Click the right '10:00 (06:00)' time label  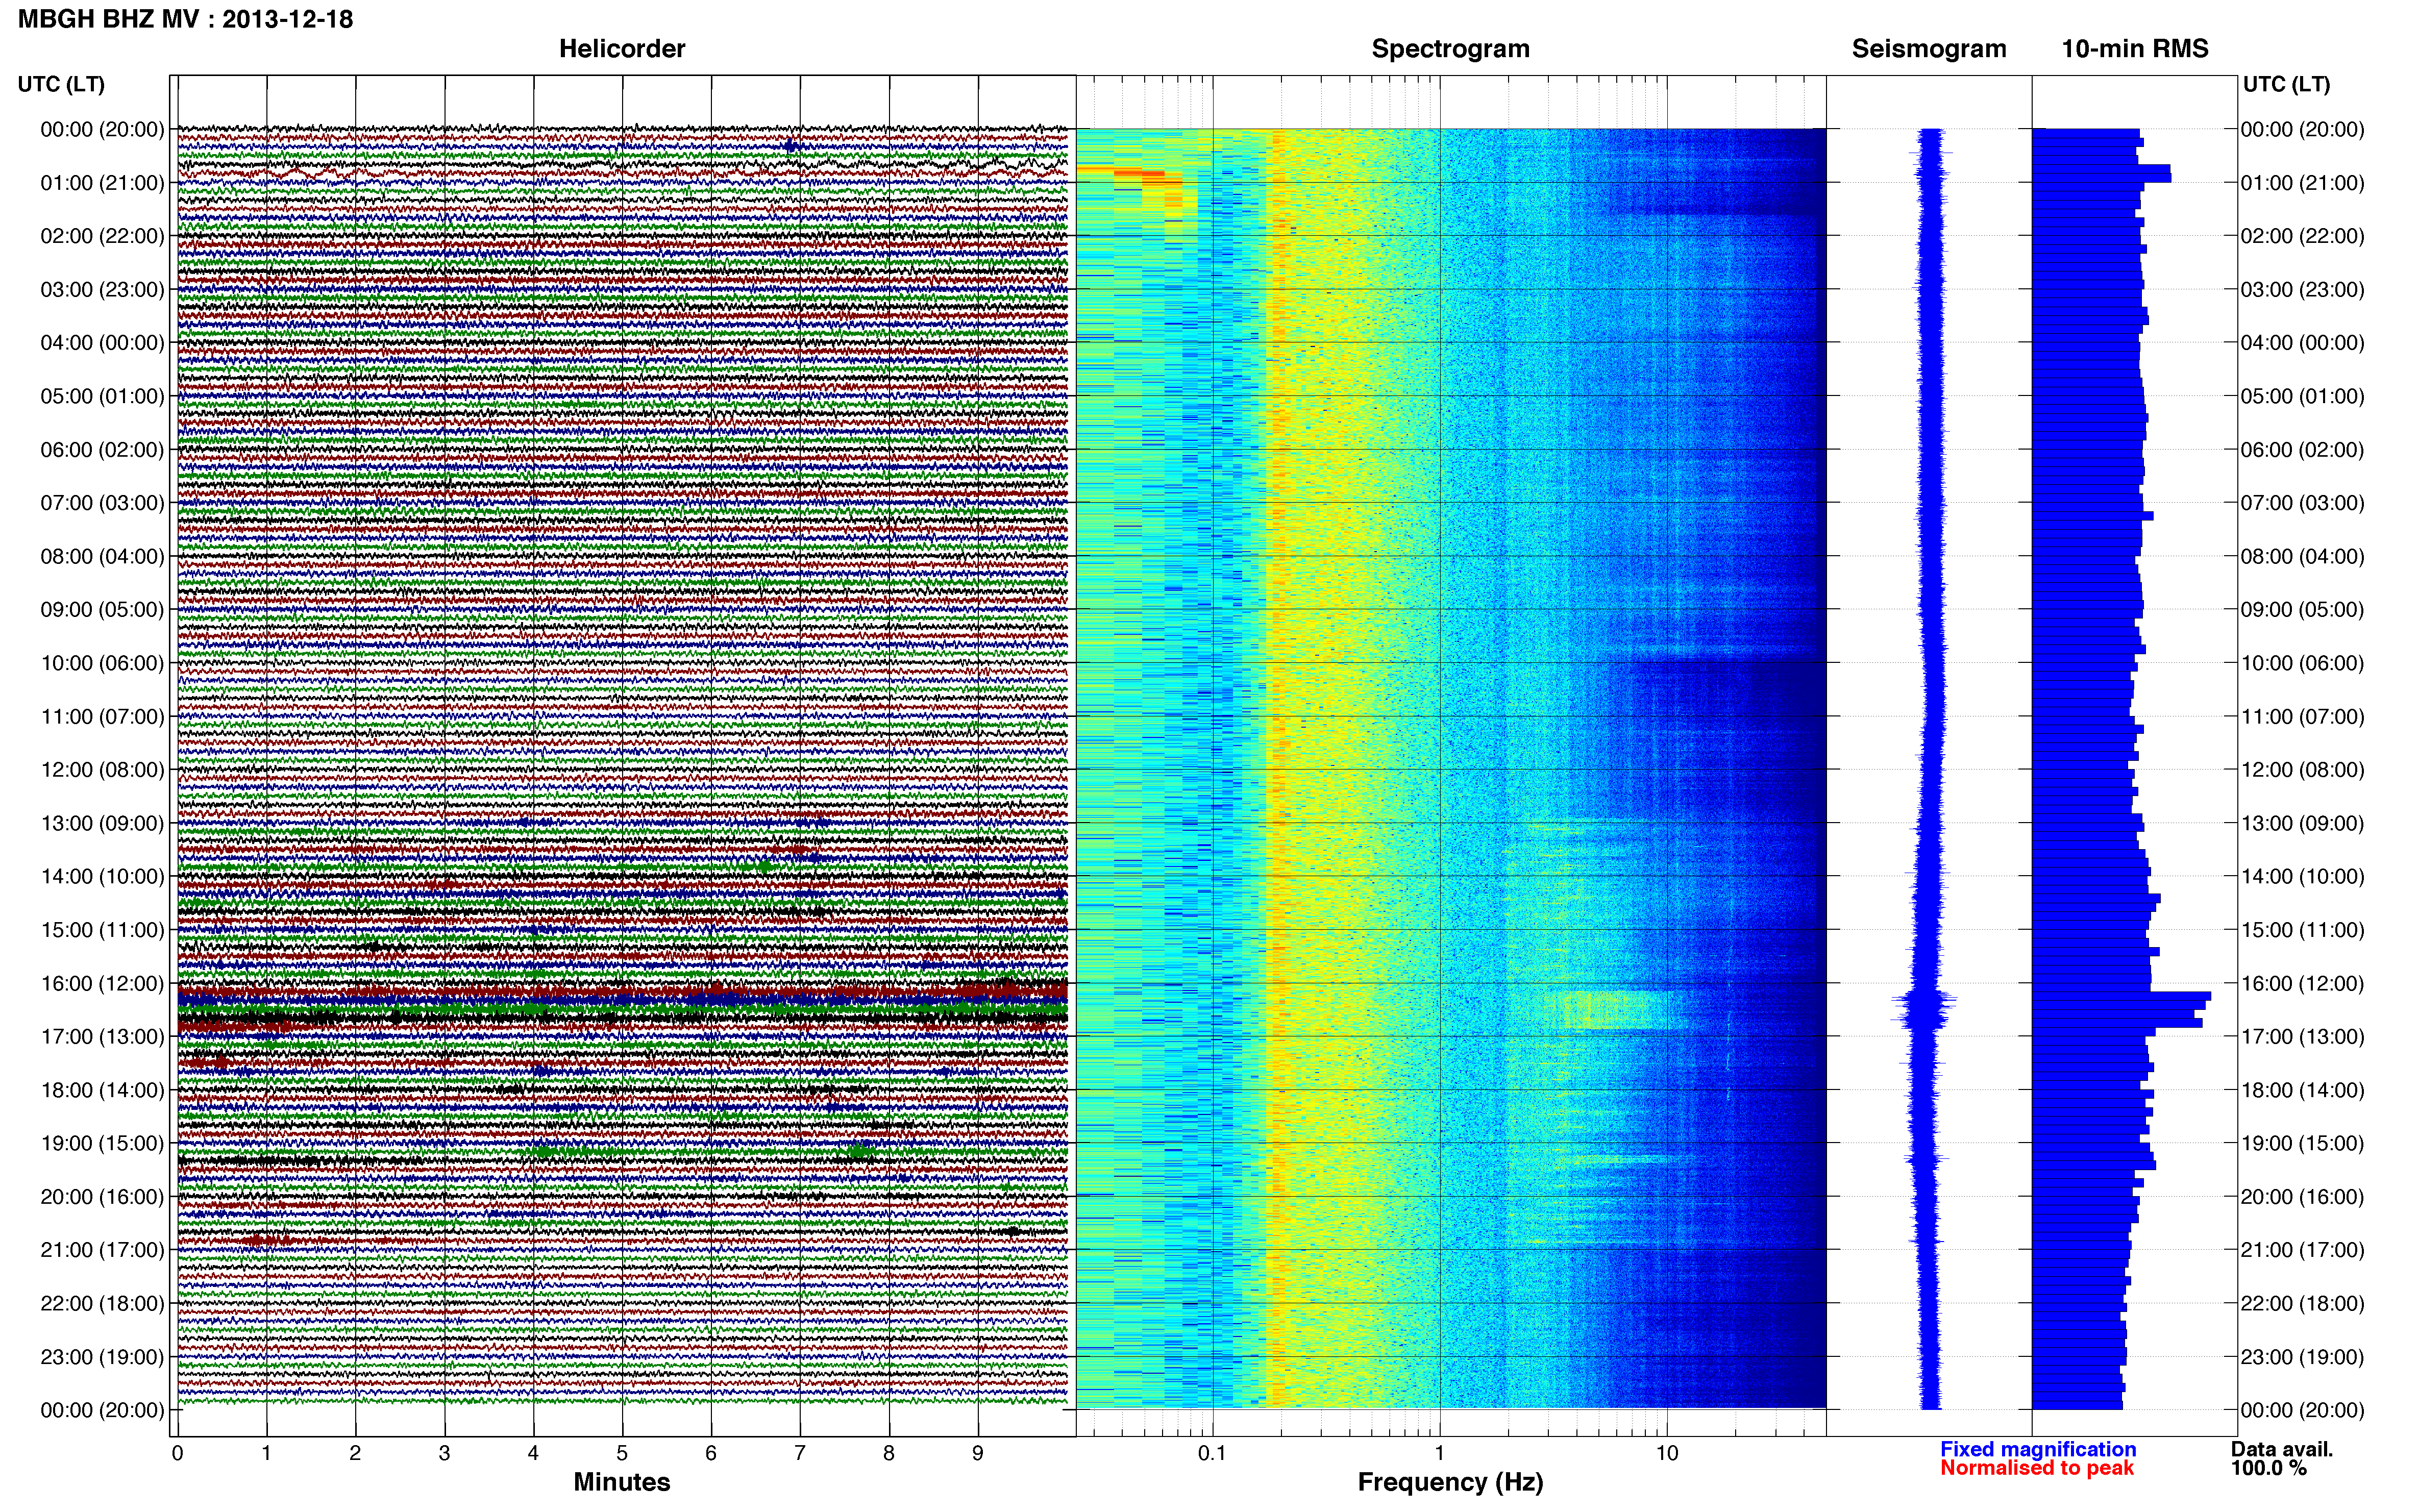[2302, 663]
